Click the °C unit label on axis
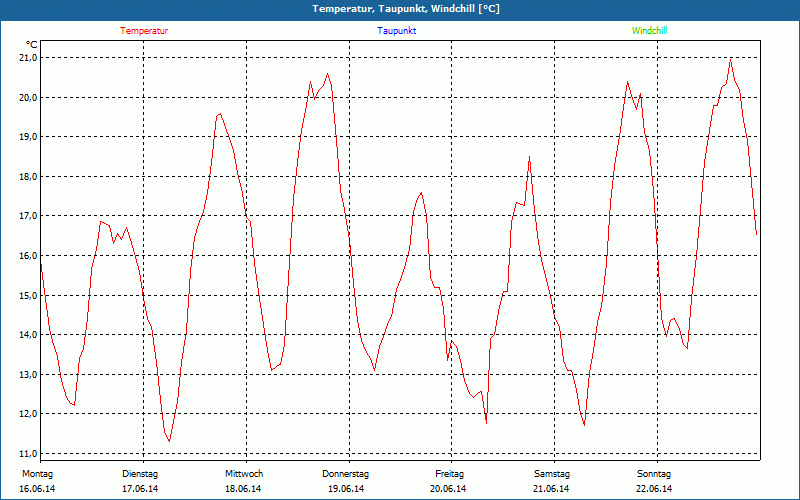 click(x=32, y=44)
